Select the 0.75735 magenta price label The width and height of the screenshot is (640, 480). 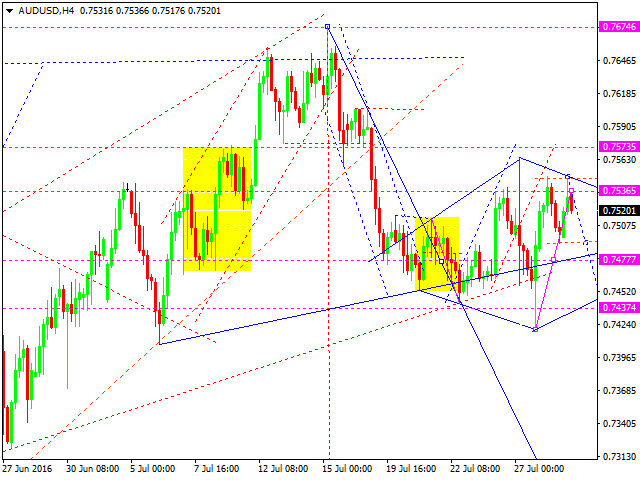[x=619, y=147]
